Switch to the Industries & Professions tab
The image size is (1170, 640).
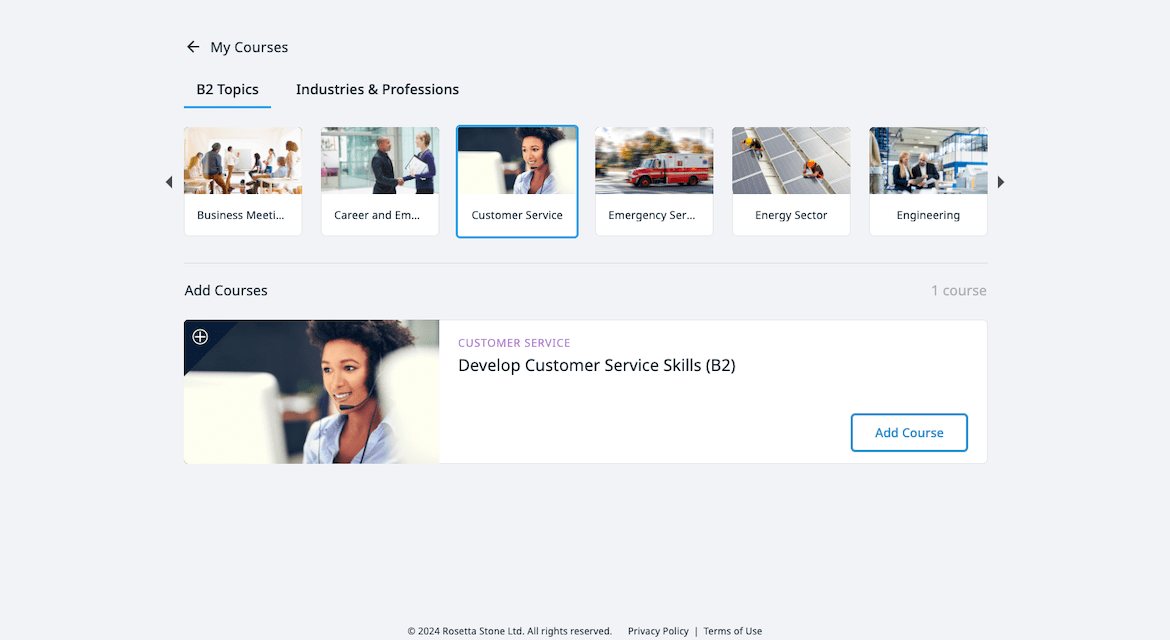pyautogui.click(x=377, y=89)
